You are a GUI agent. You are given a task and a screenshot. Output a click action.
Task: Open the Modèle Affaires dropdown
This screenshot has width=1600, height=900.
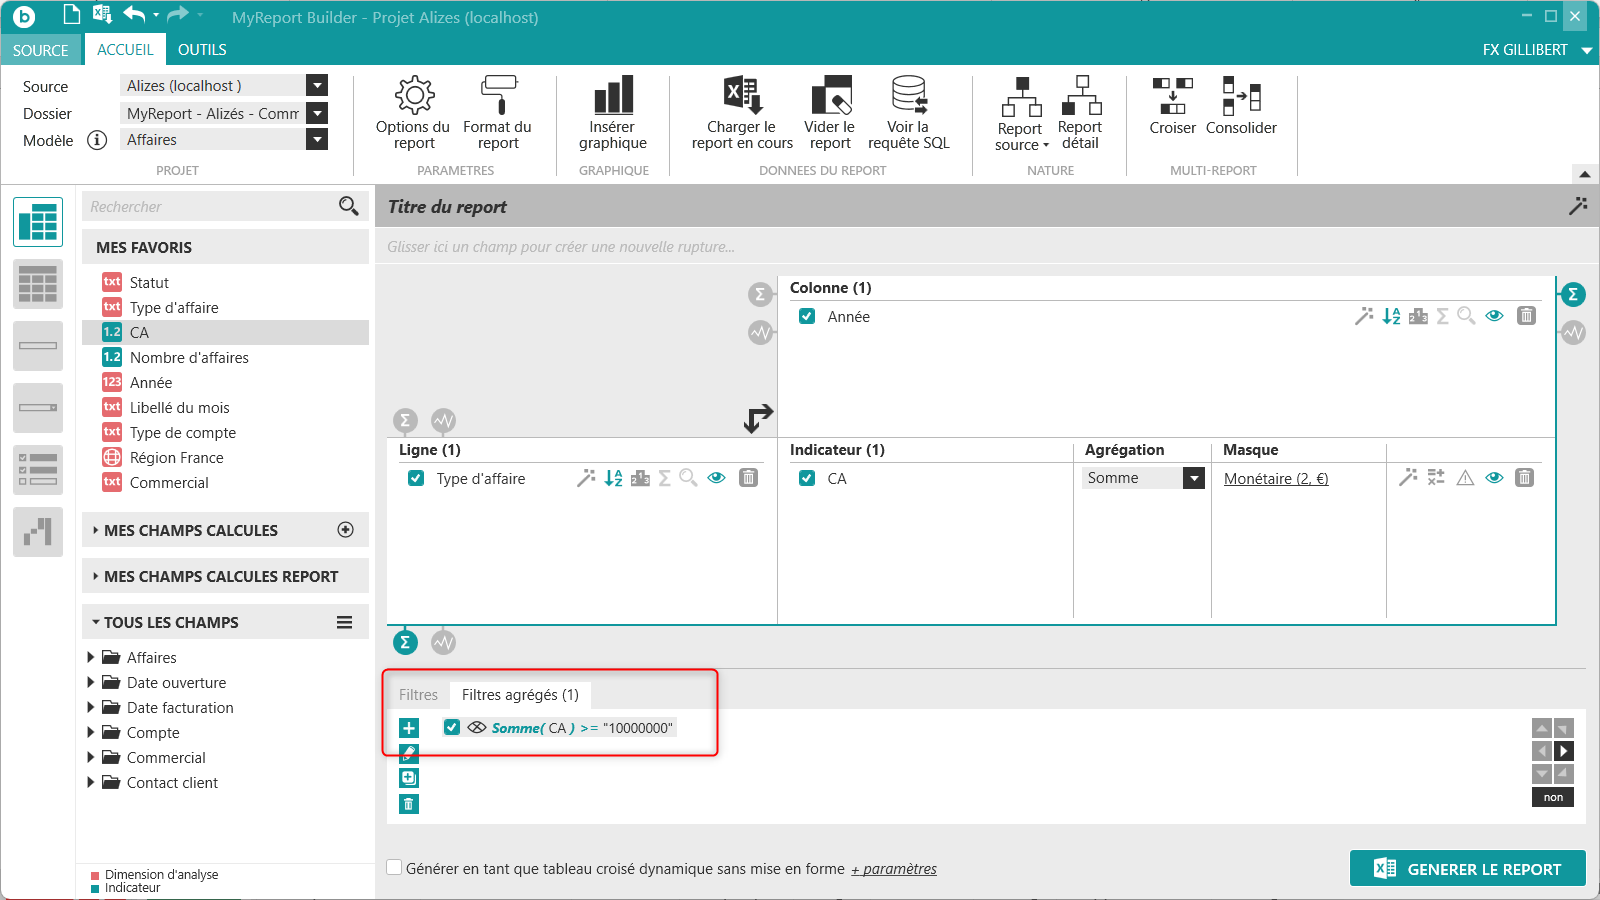click(317, 139)
